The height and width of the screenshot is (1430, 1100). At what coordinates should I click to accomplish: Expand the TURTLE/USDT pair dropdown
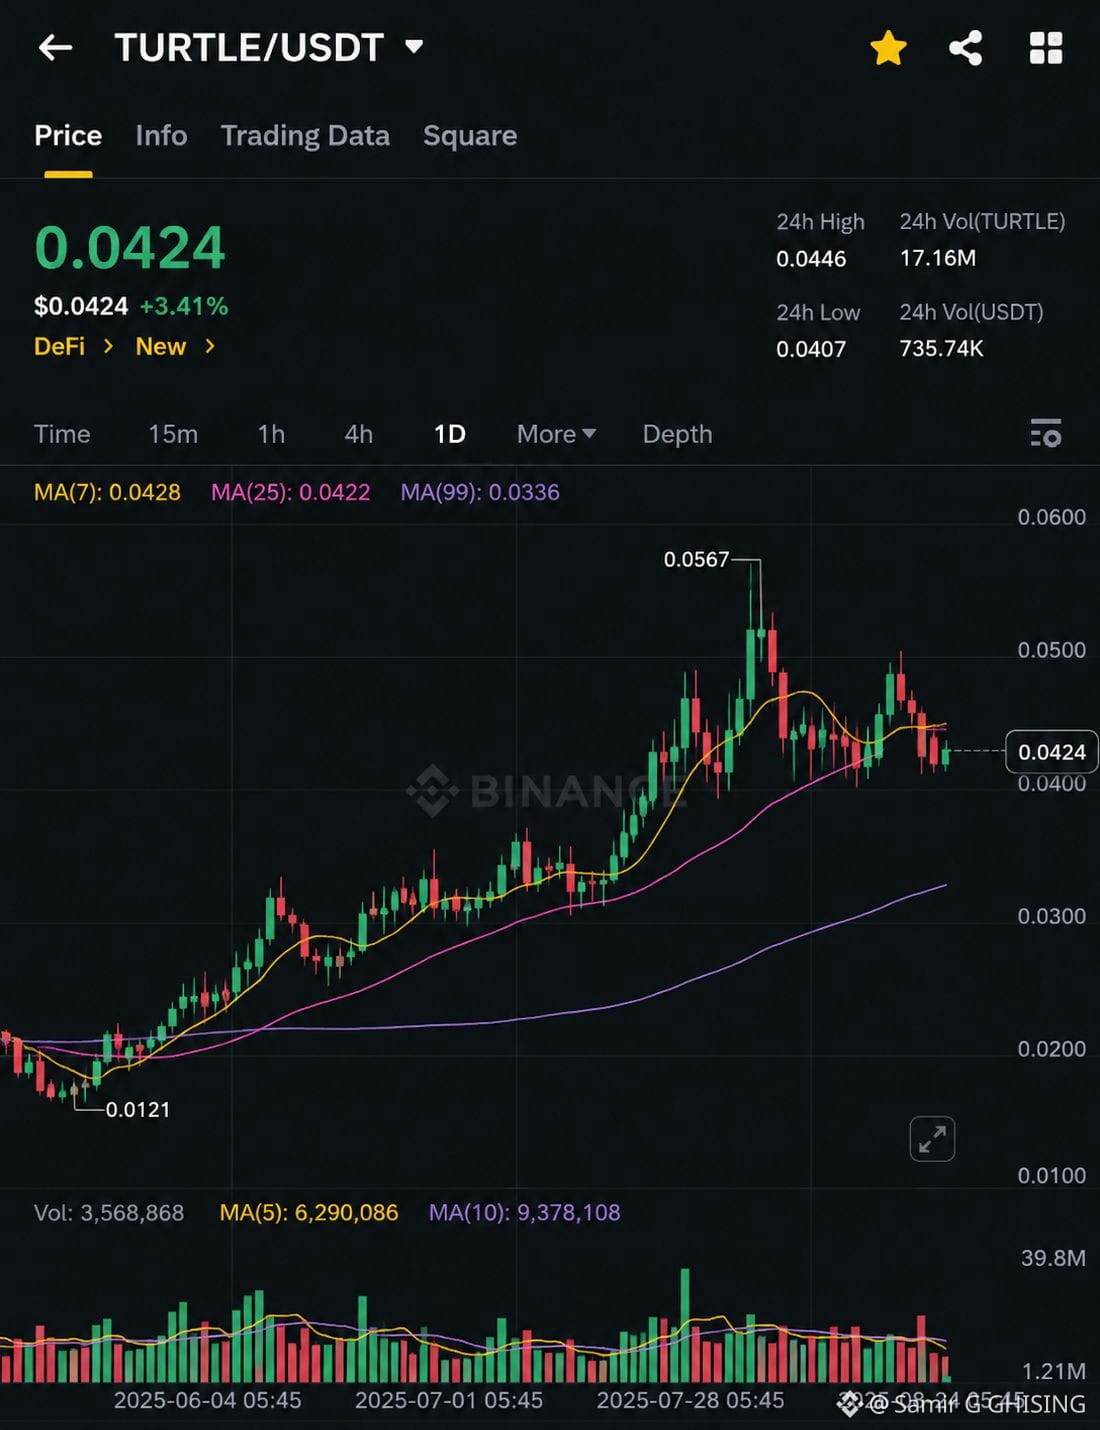pos(414,46)
